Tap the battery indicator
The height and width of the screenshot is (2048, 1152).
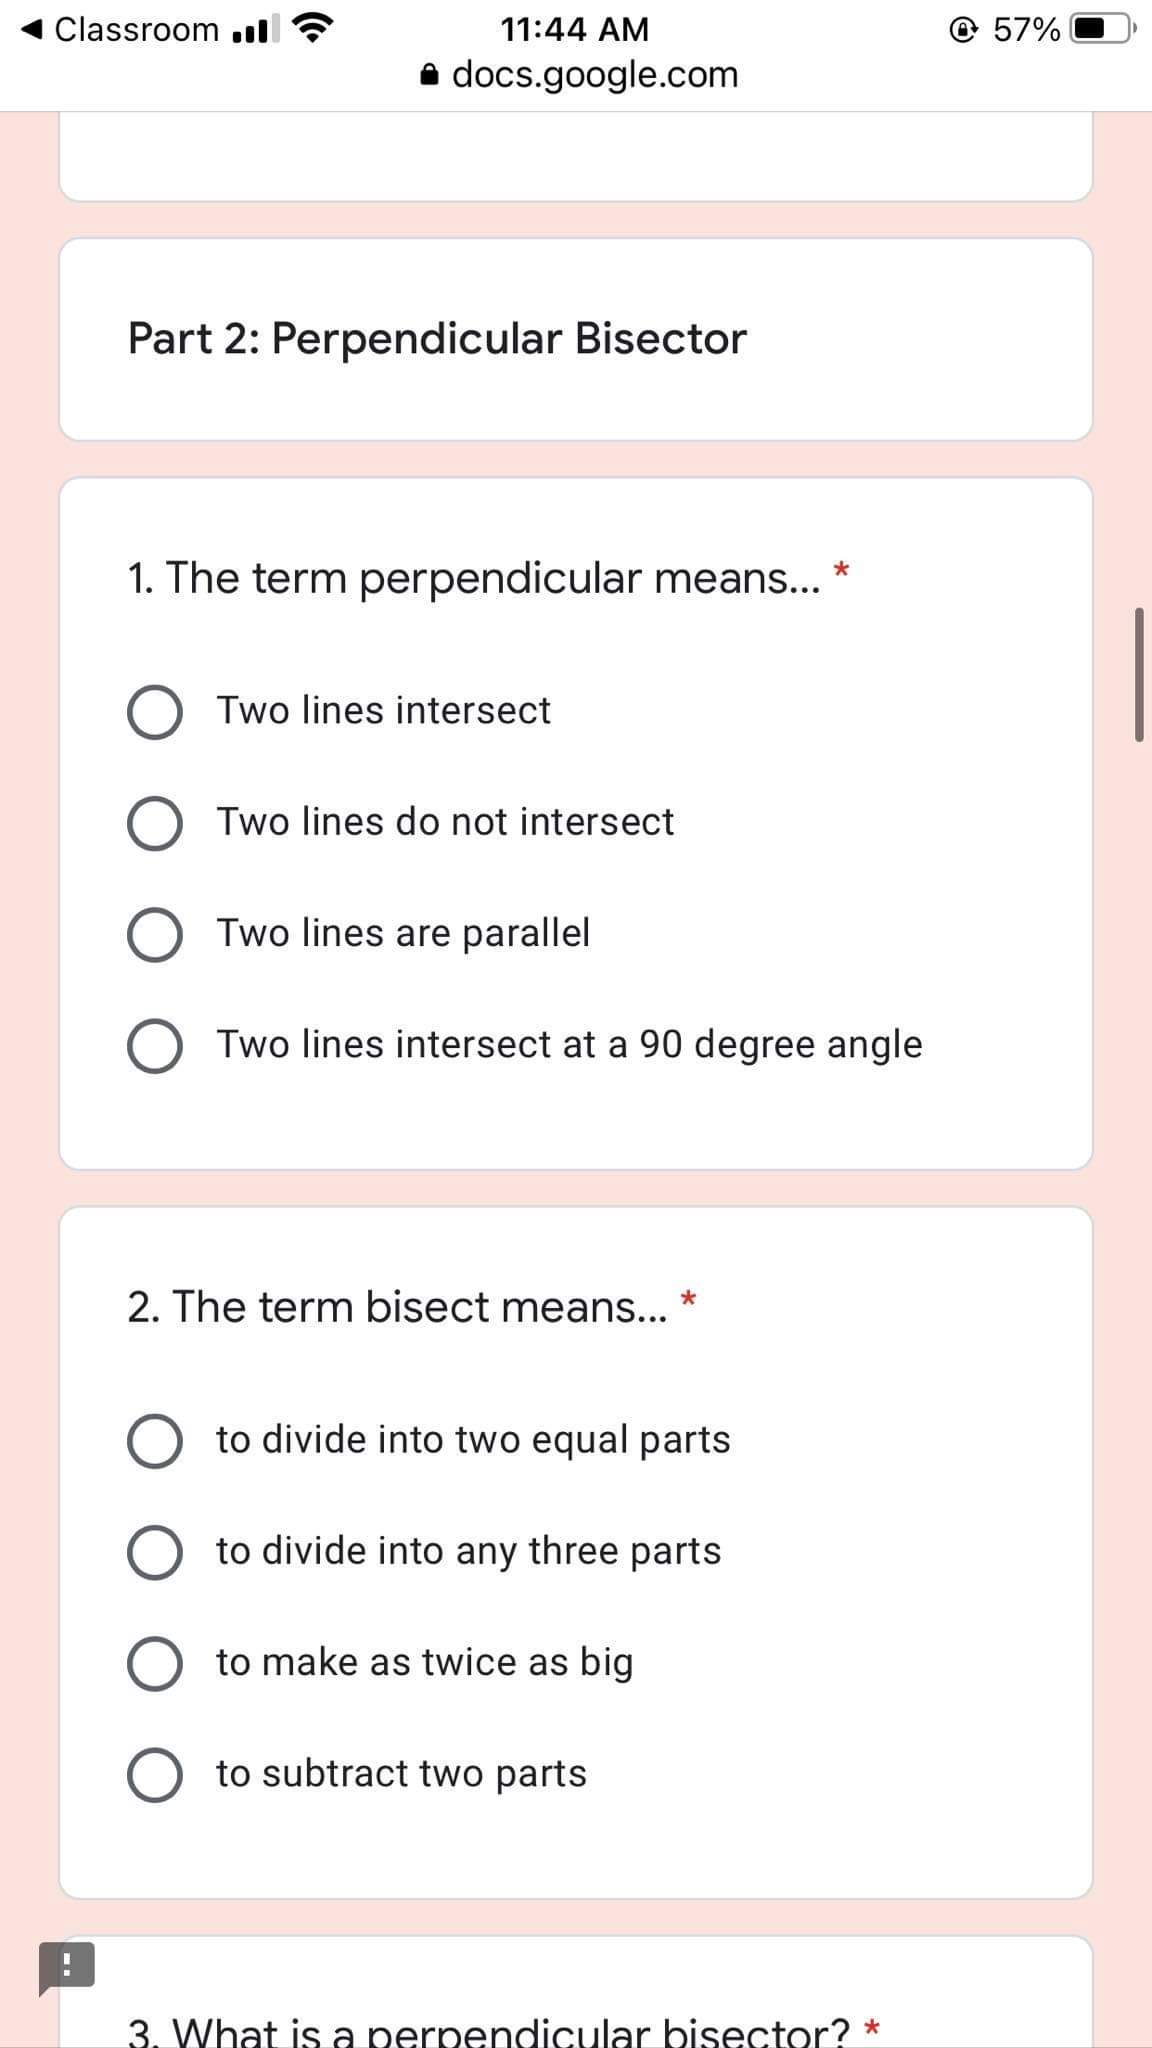[x=1100, y=30]
